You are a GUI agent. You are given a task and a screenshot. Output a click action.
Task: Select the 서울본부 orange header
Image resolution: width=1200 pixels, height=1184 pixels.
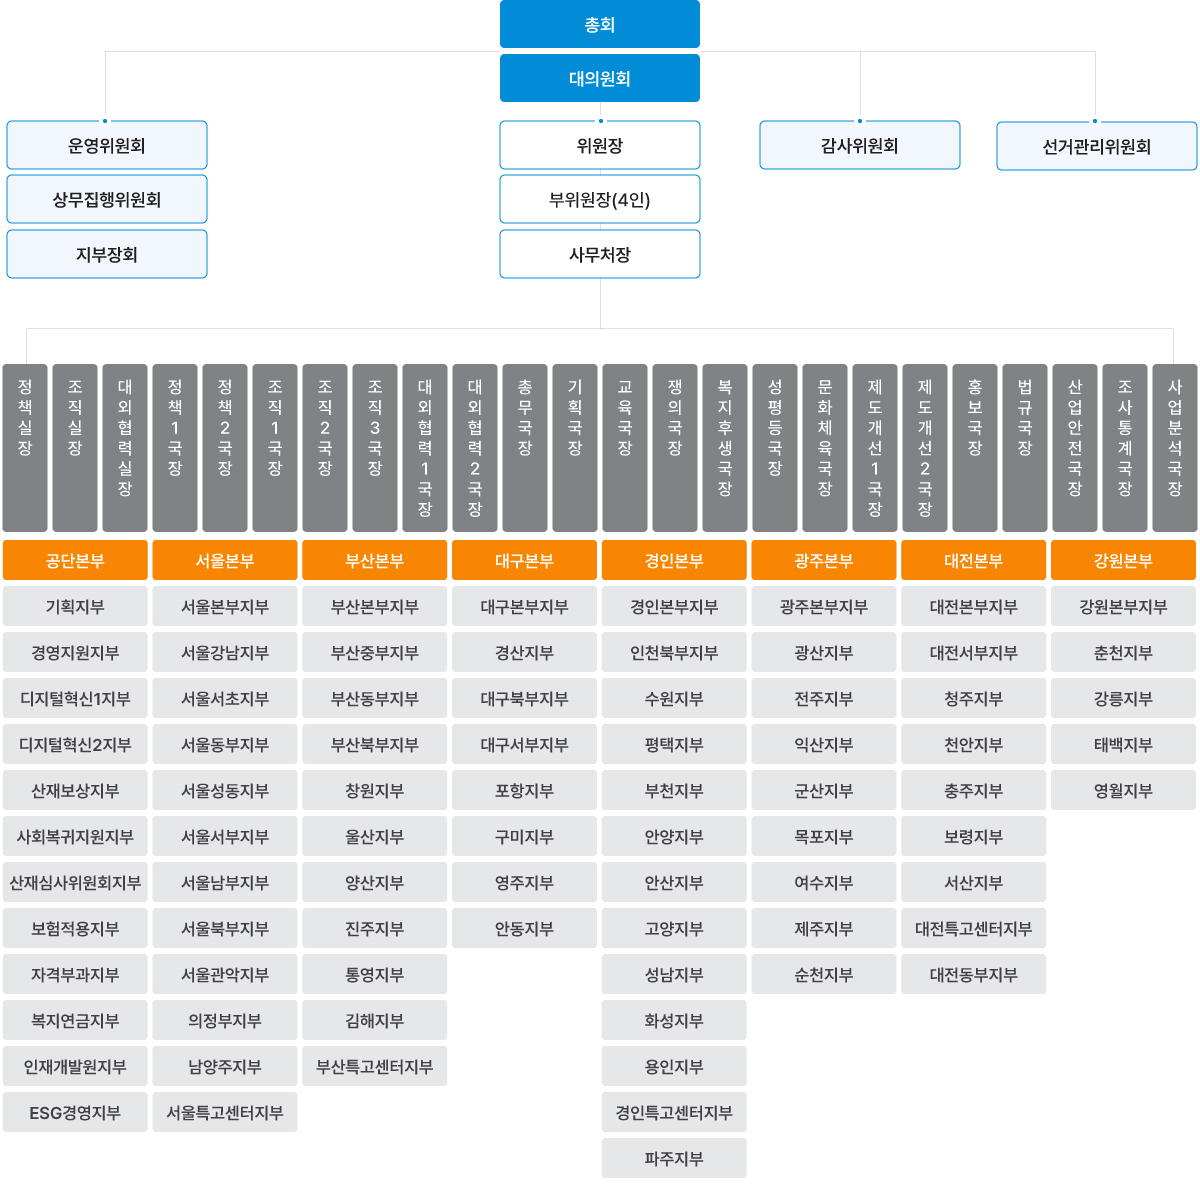click(x=225, y=560)
